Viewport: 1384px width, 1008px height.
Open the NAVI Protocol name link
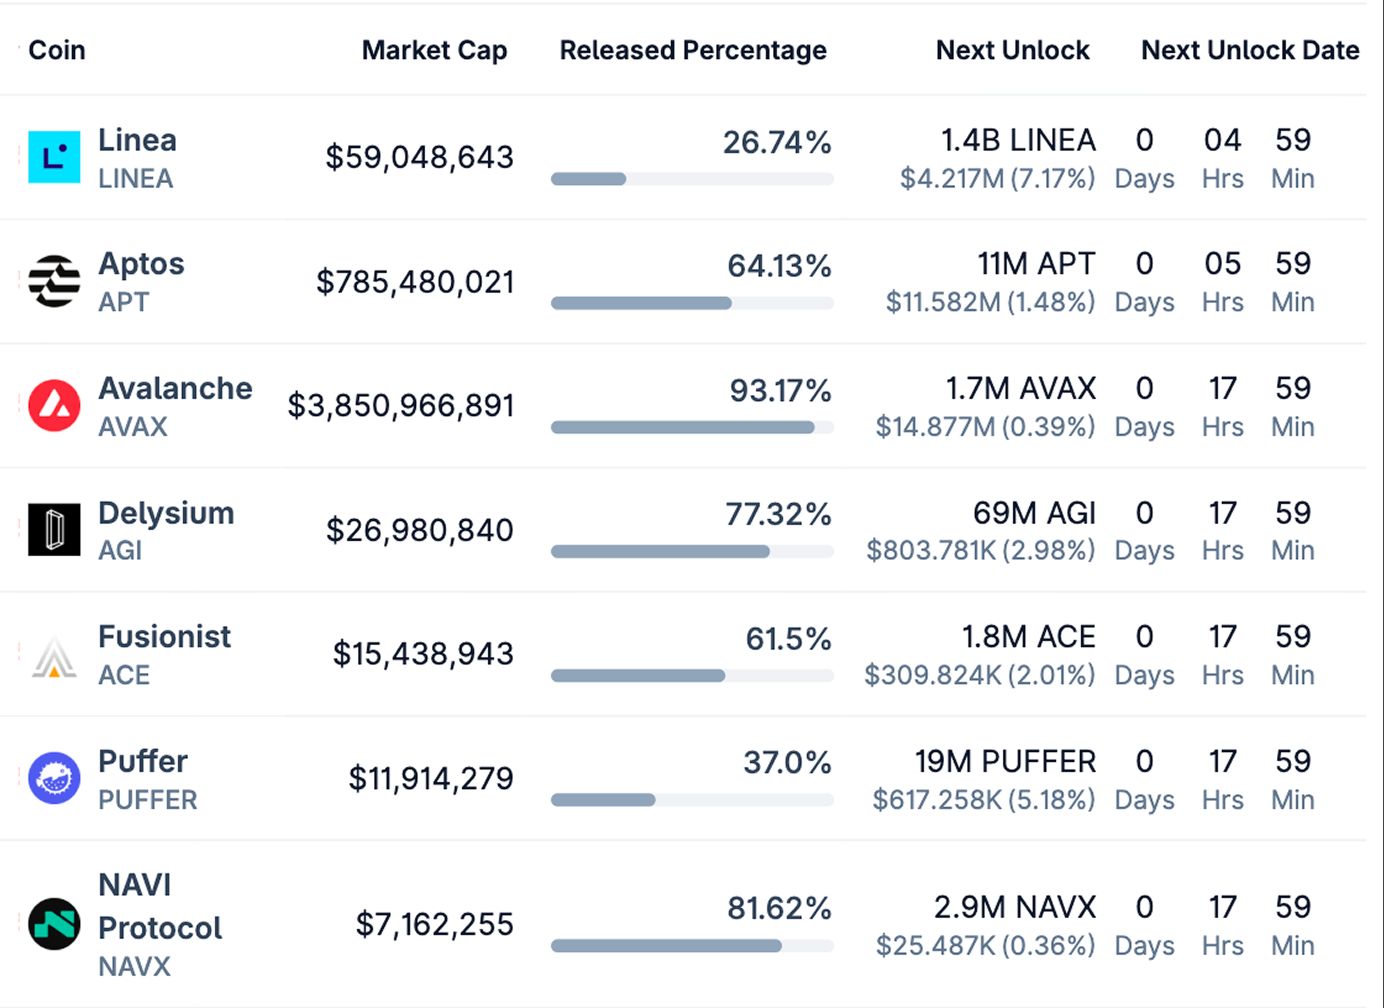click(160, 907)
